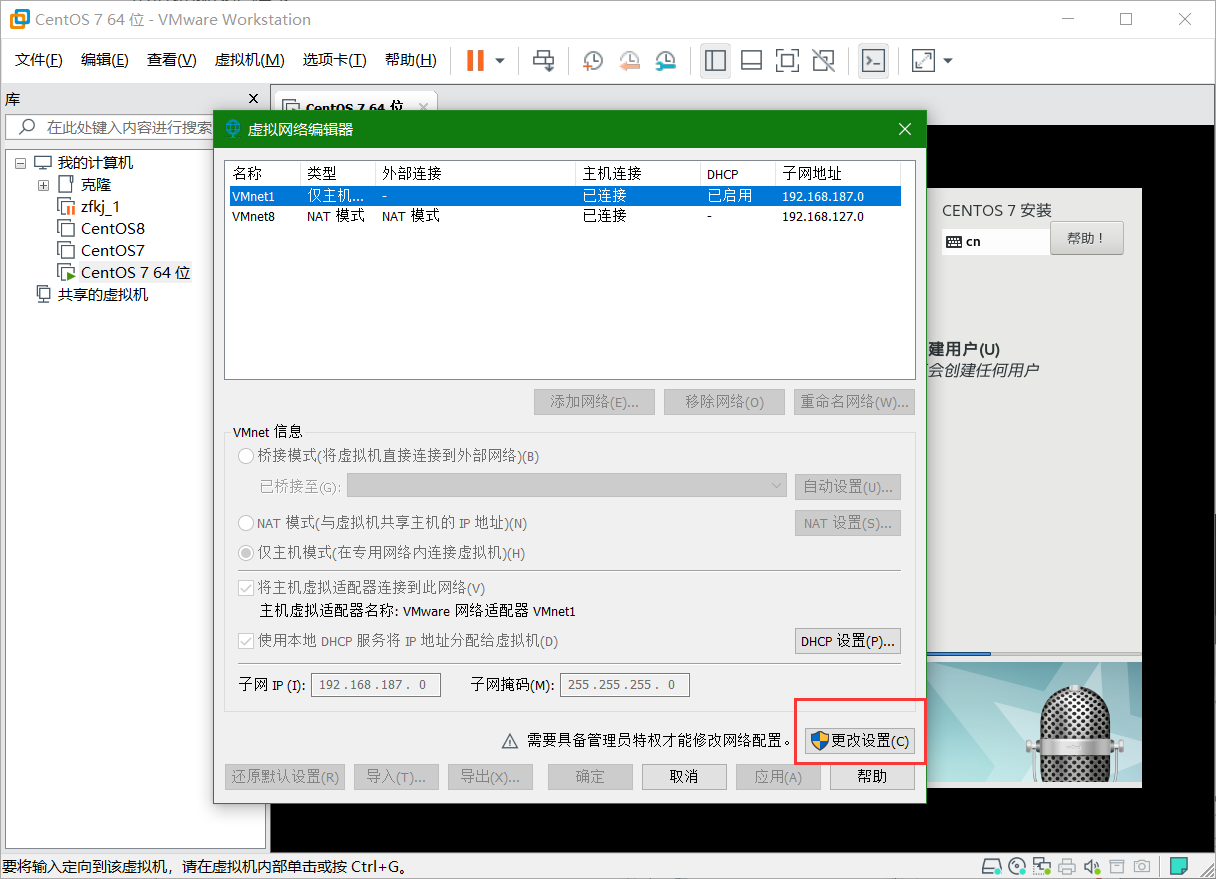Click the DHCP 设置(P)... button

click(848, 641)
